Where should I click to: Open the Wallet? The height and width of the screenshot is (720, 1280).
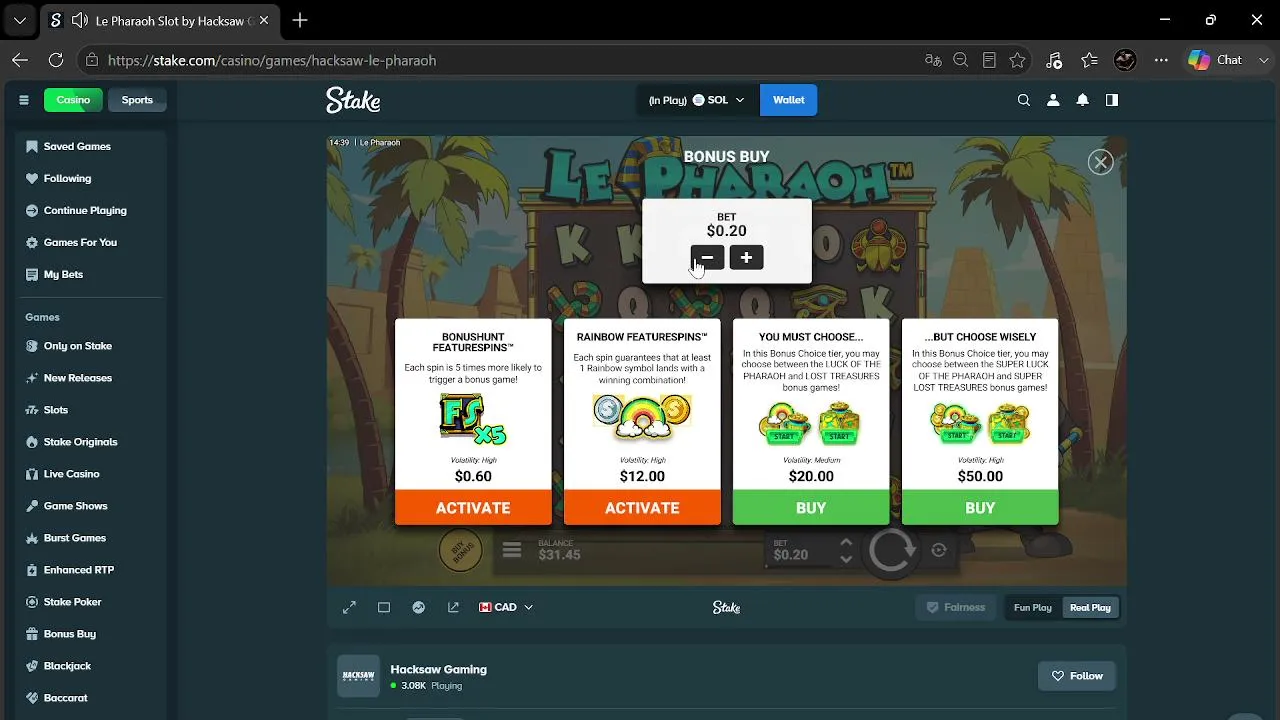pos(788,100)
